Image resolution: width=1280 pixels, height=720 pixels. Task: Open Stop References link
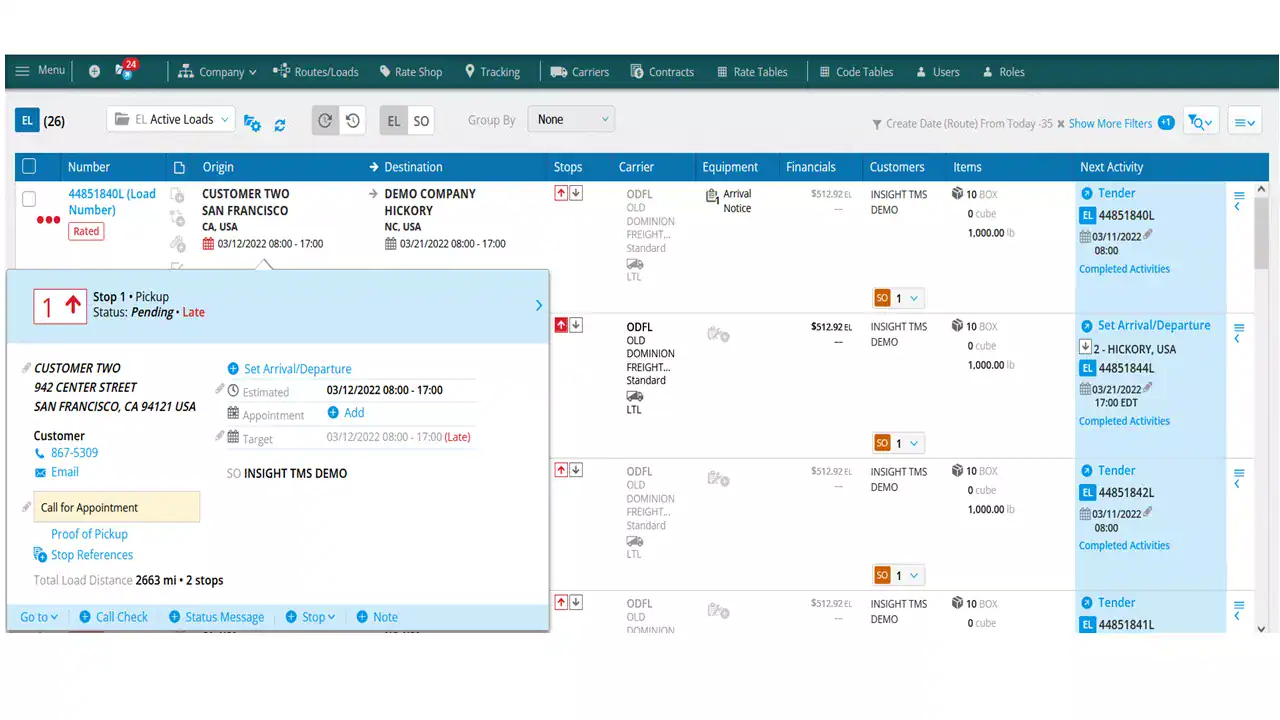92,555
